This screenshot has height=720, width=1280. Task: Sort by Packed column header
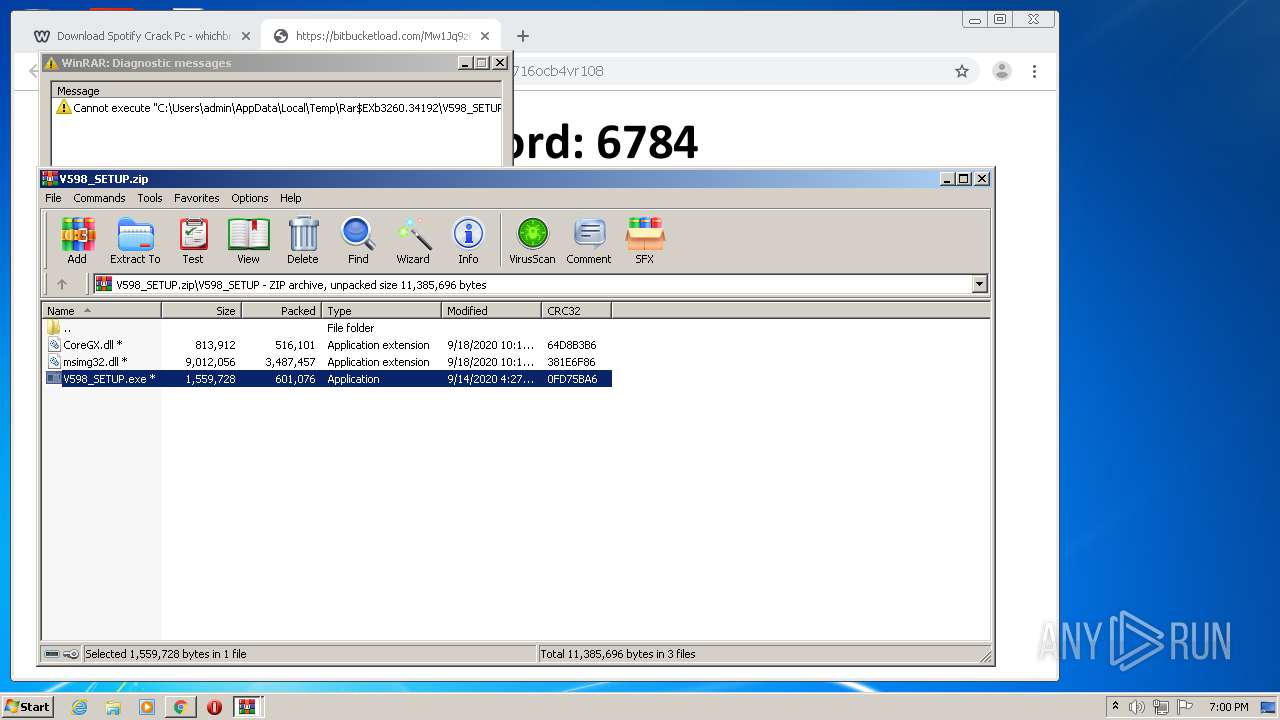tap(281, 311)
